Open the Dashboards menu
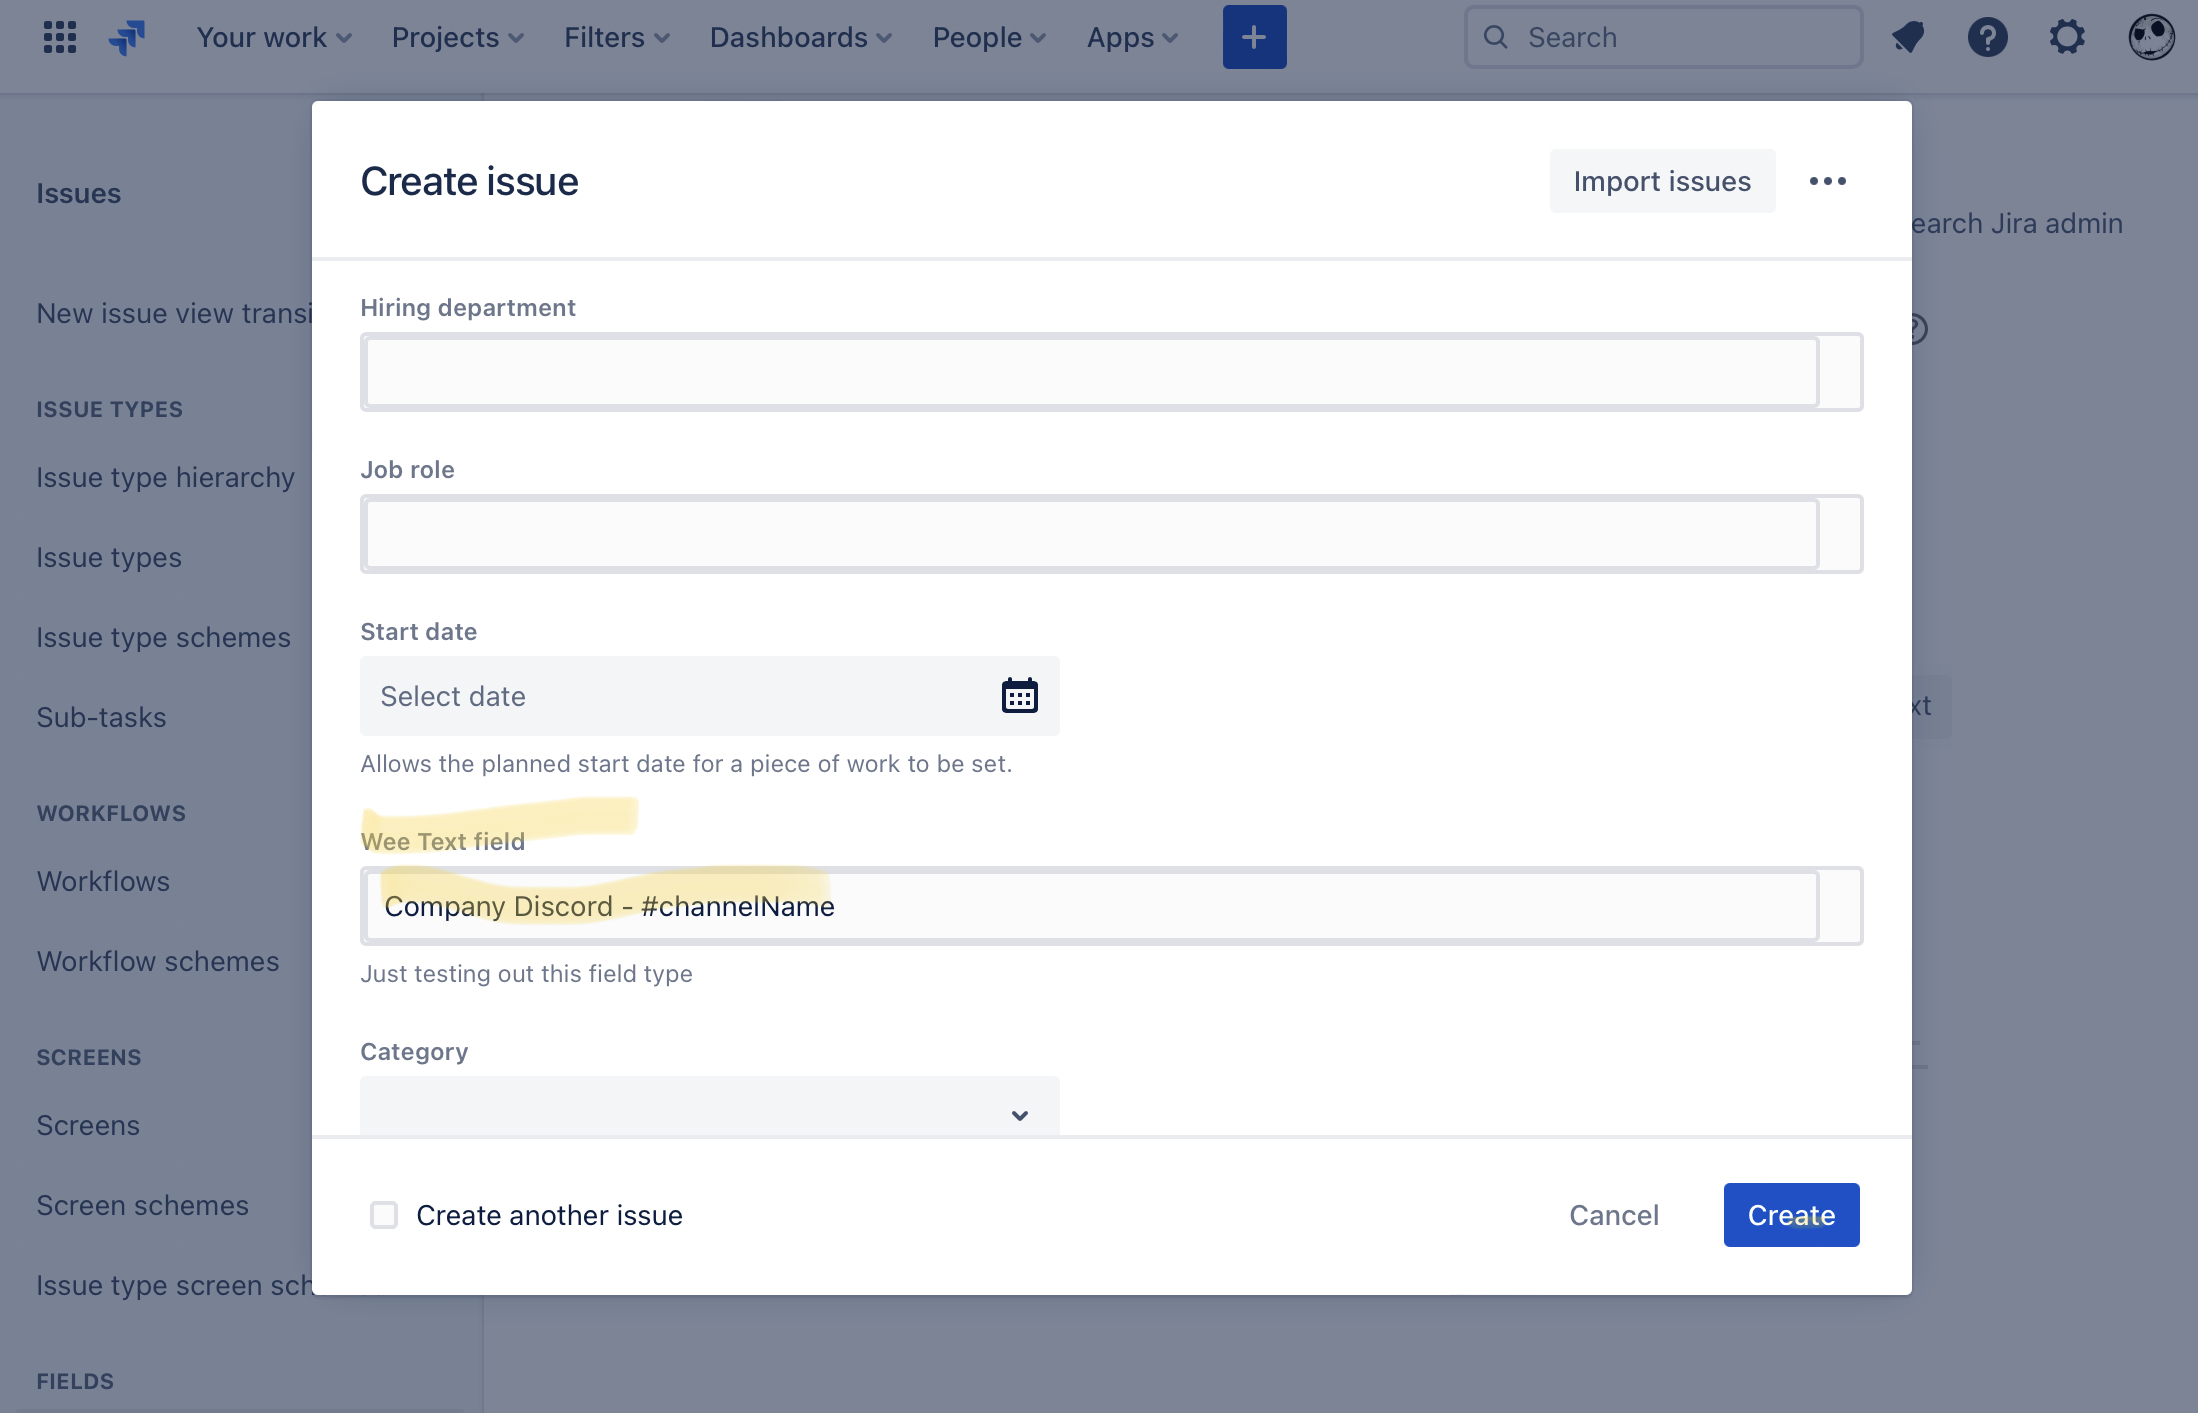 point(799,37)
